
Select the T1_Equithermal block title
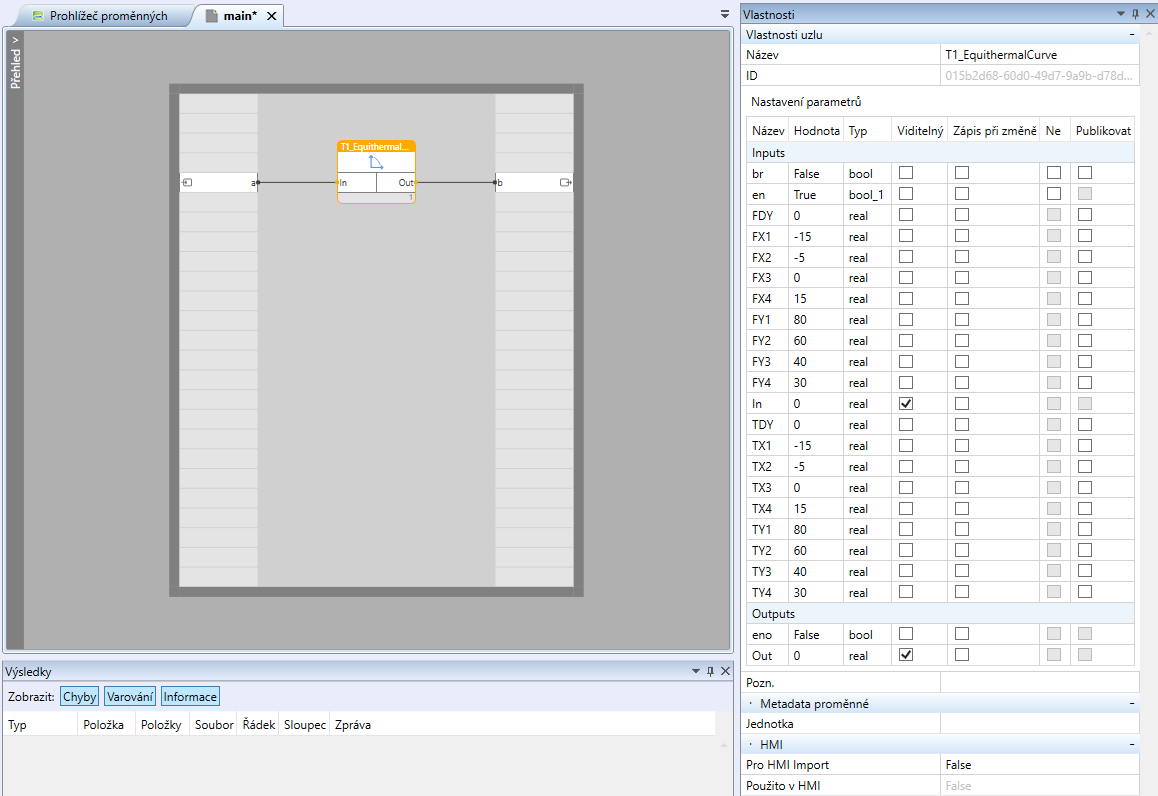coord(376,146)
